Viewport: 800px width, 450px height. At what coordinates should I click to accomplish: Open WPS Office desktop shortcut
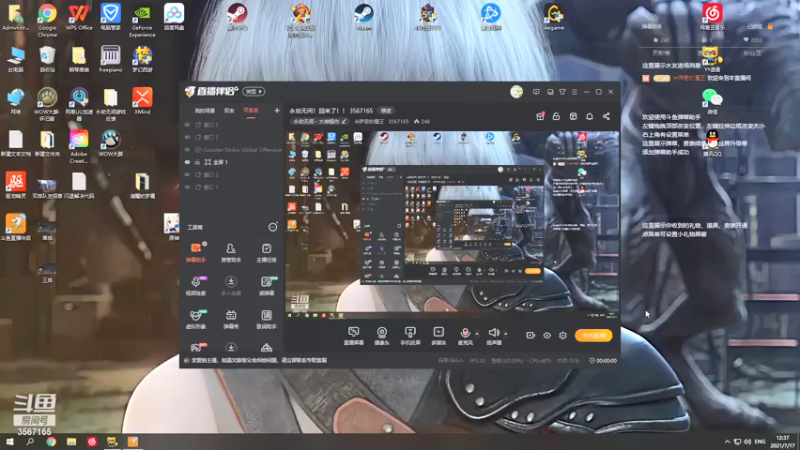79,18
